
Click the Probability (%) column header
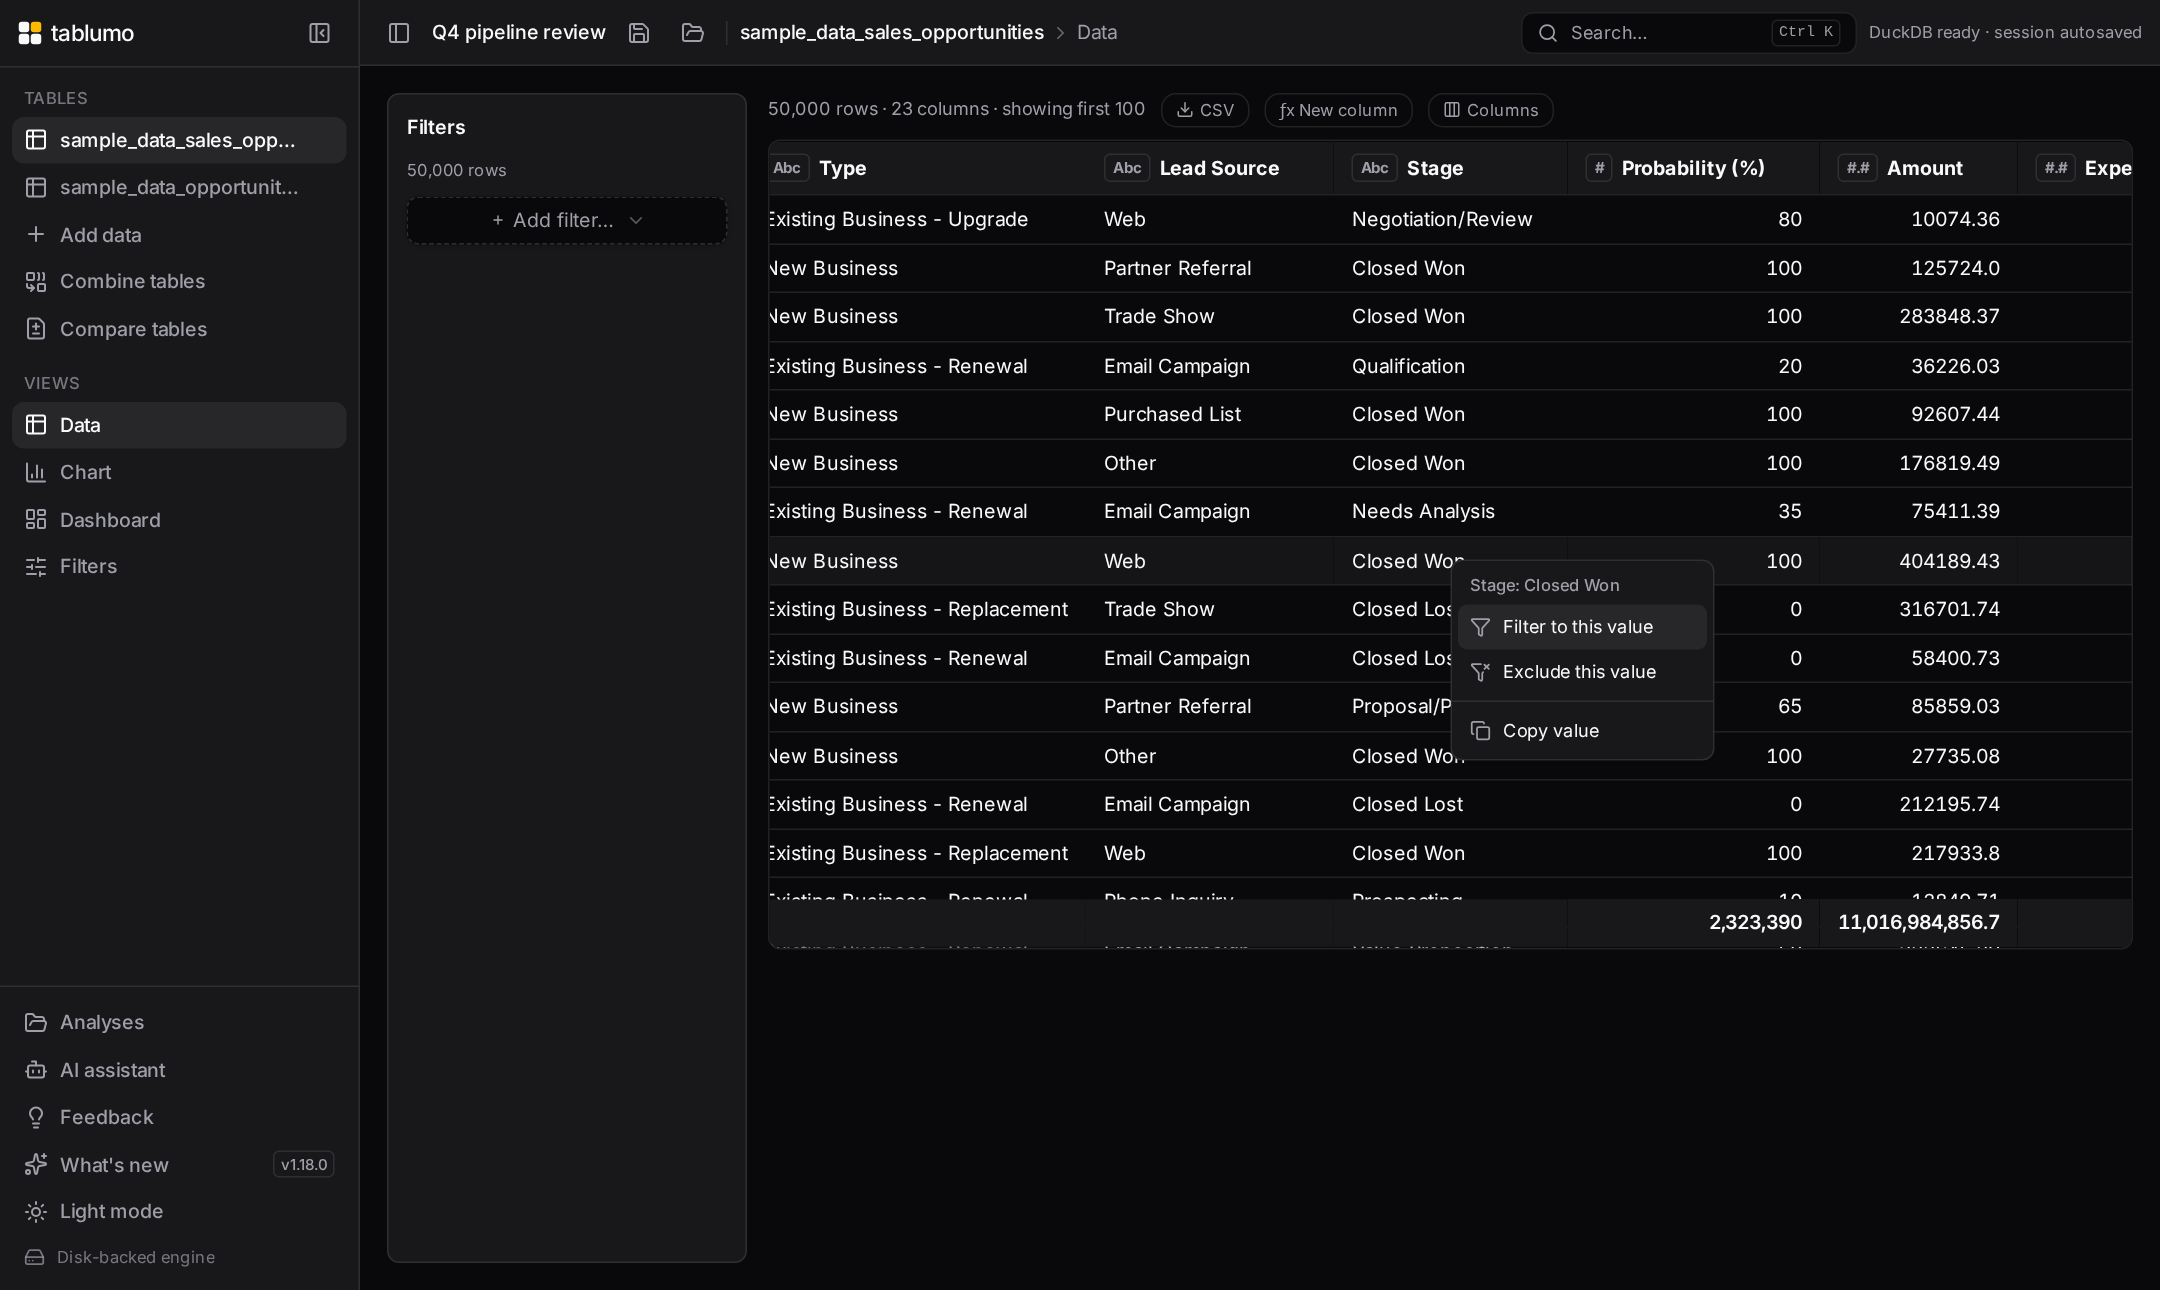click(x=1693, y=168)
